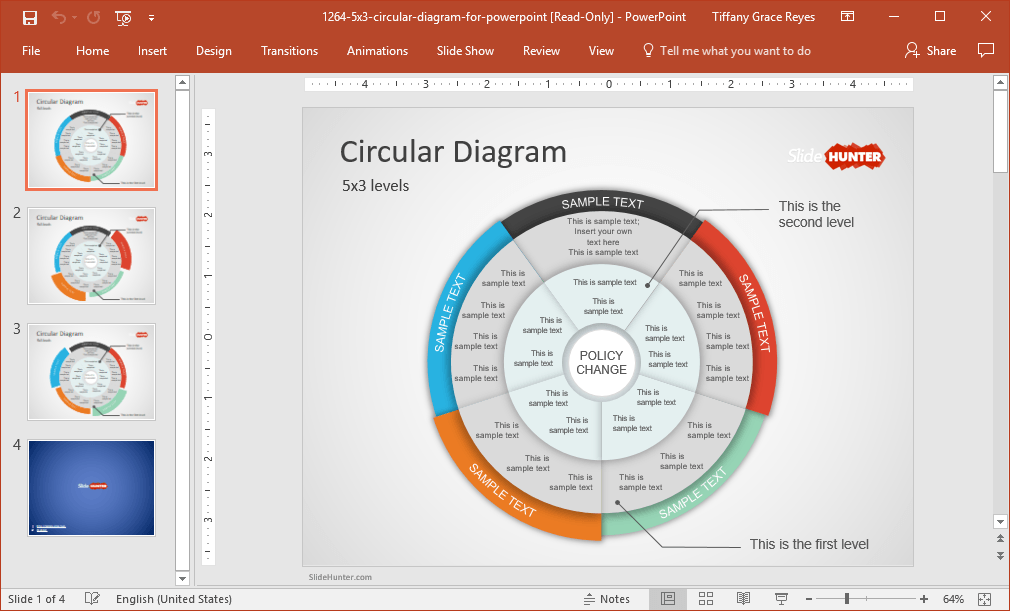Switch to the Home ribbon tab

point(92,51)
